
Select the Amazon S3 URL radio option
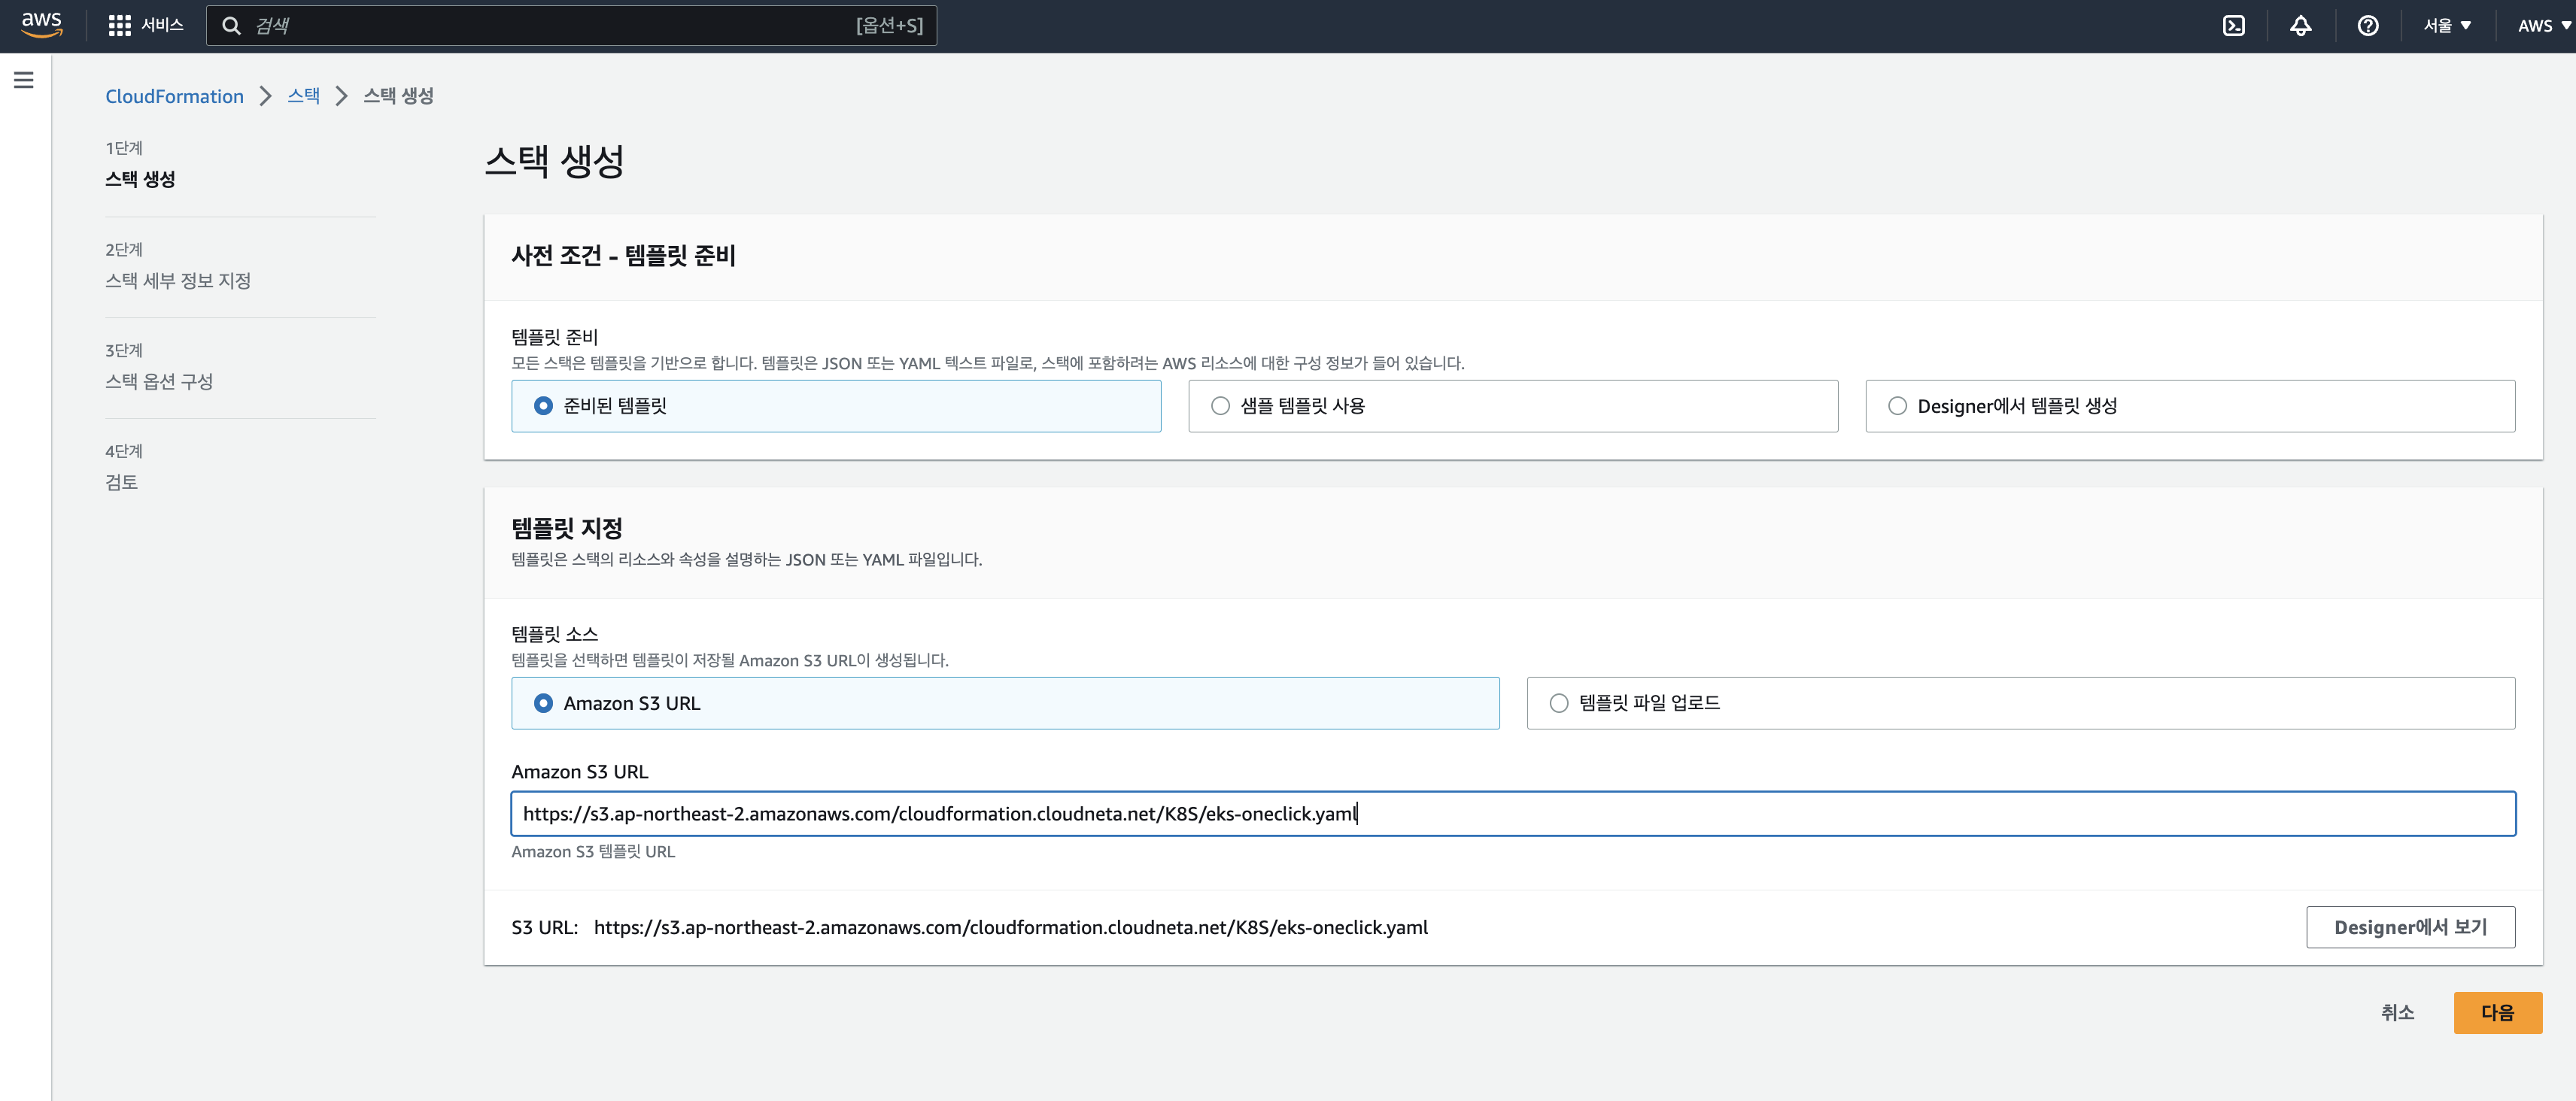coord(543,703)
